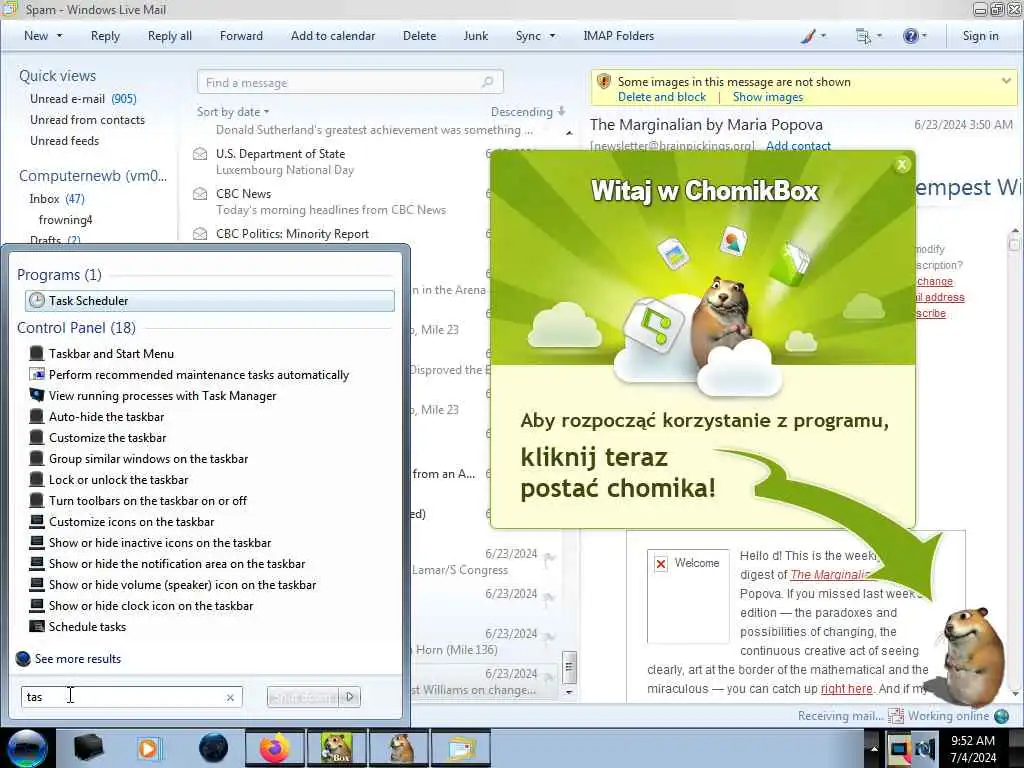
Task: Mark message as Junk
Action: (475, 36)
